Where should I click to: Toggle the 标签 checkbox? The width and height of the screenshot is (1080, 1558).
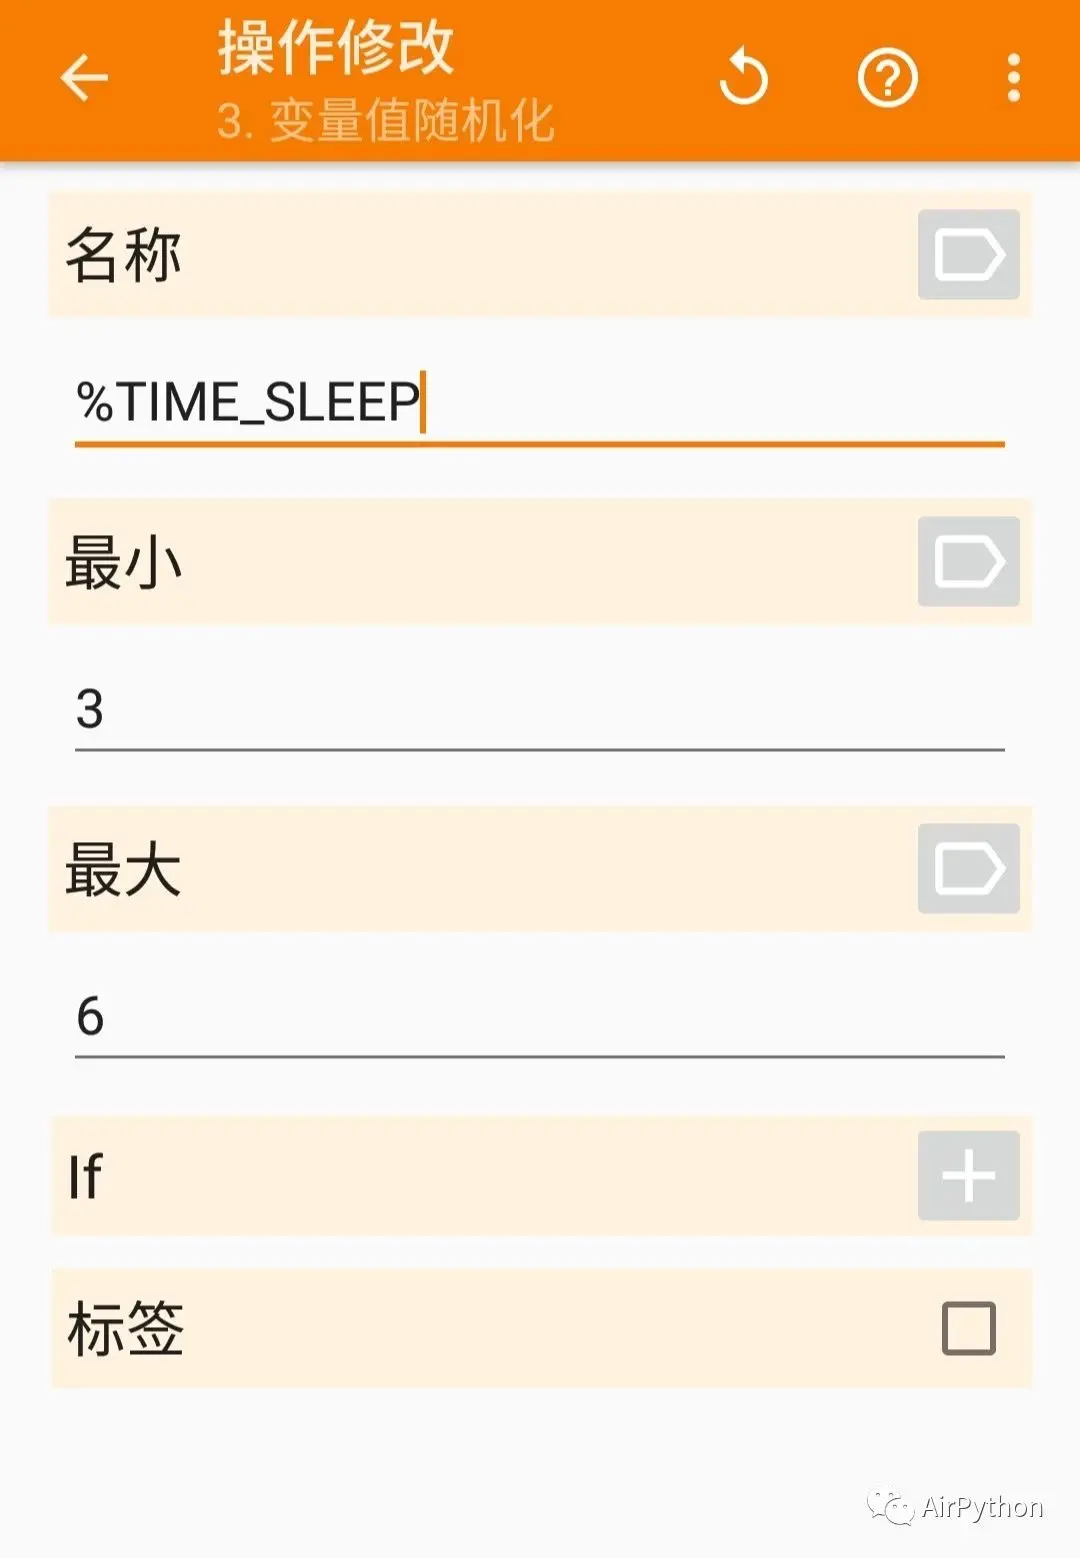click(968, 1328)
